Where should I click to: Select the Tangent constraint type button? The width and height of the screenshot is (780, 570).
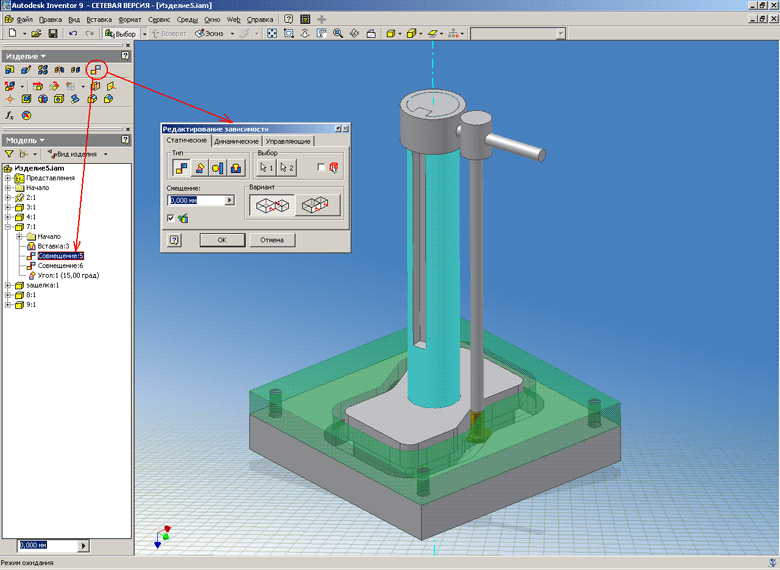[217, 168]
